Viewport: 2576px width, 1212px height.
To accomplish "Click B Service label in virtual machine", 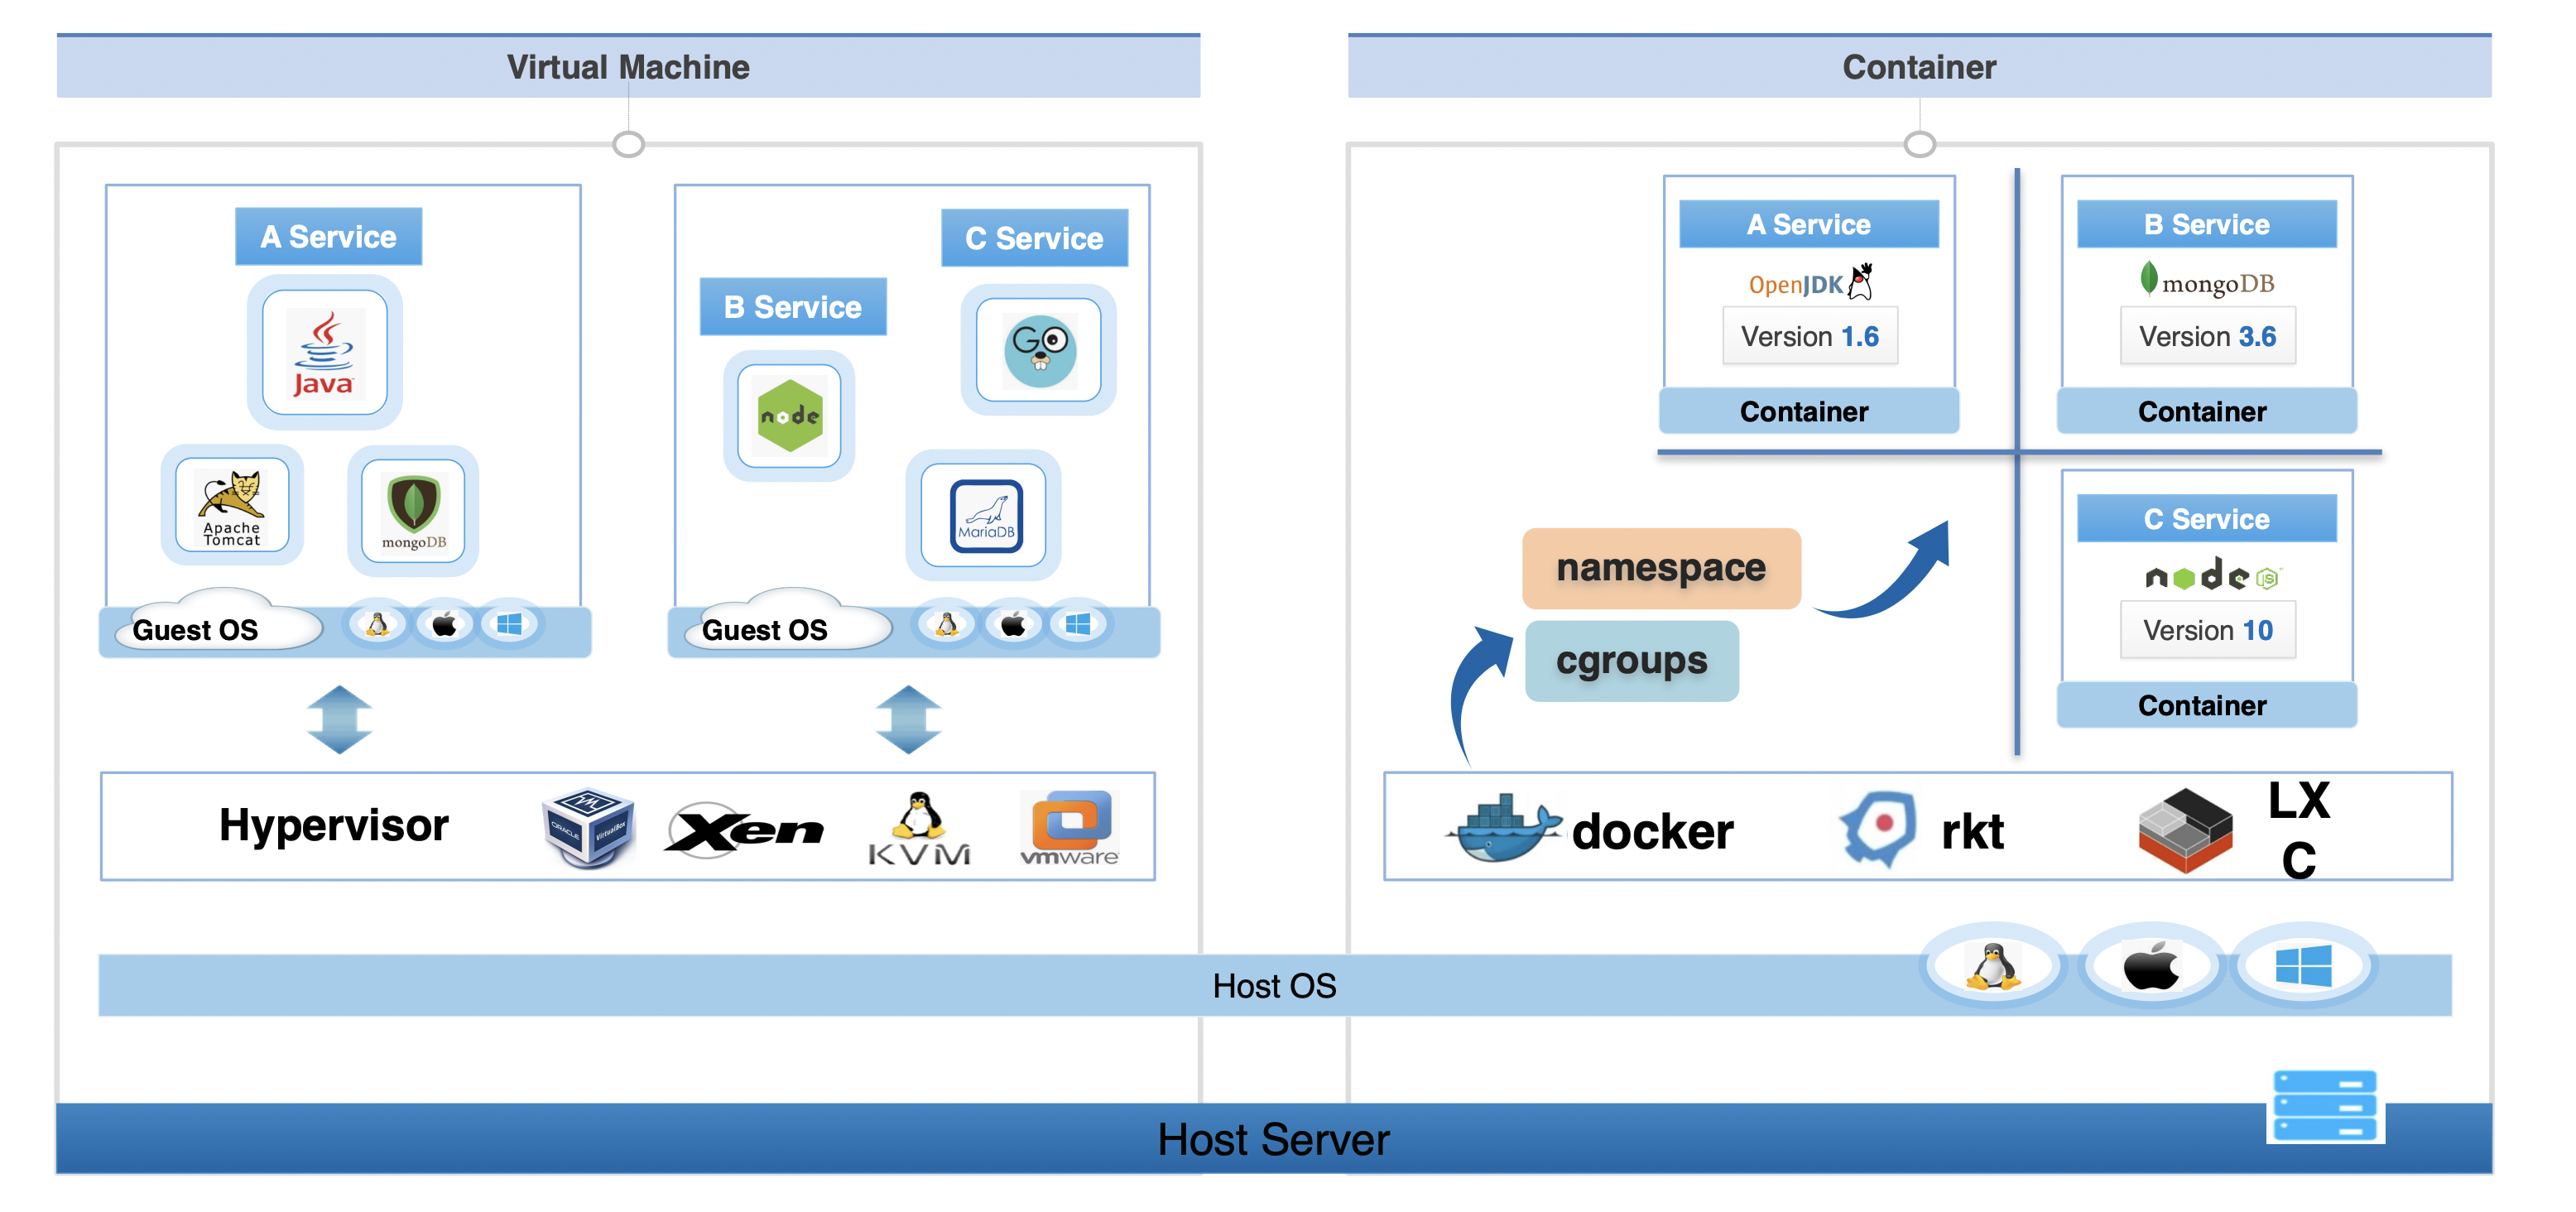I will click(793, 306).
